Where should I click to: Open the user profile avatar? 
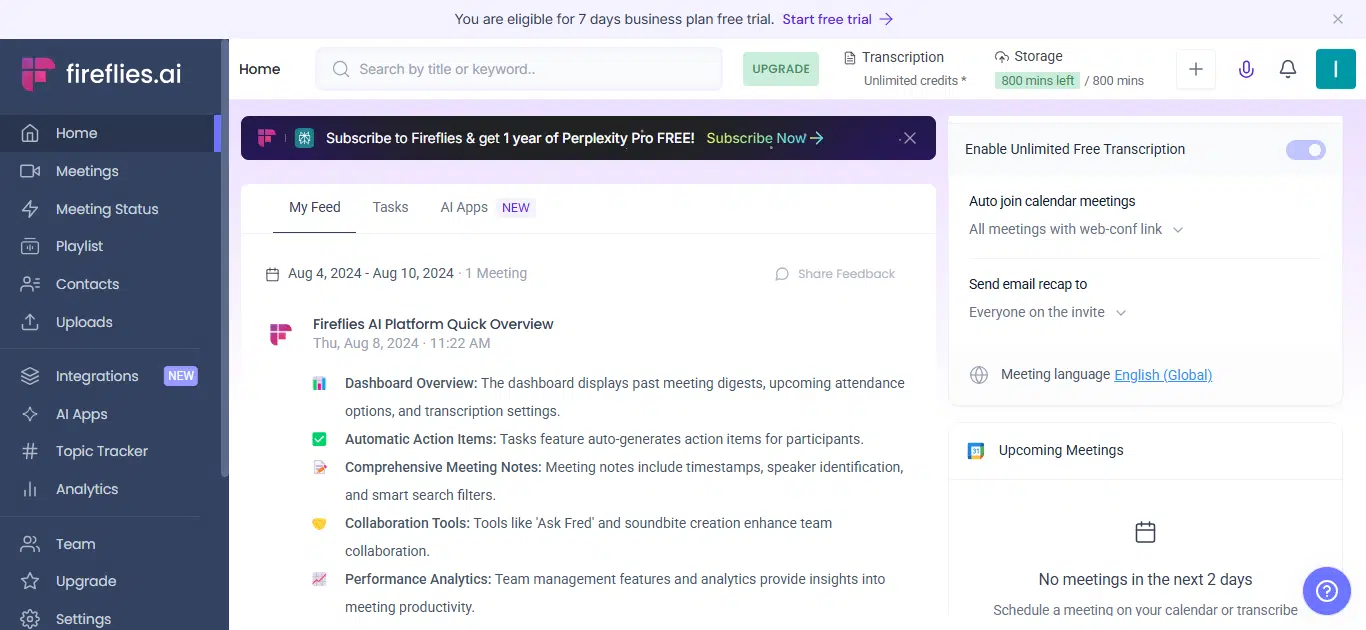tap(1336, 69)
